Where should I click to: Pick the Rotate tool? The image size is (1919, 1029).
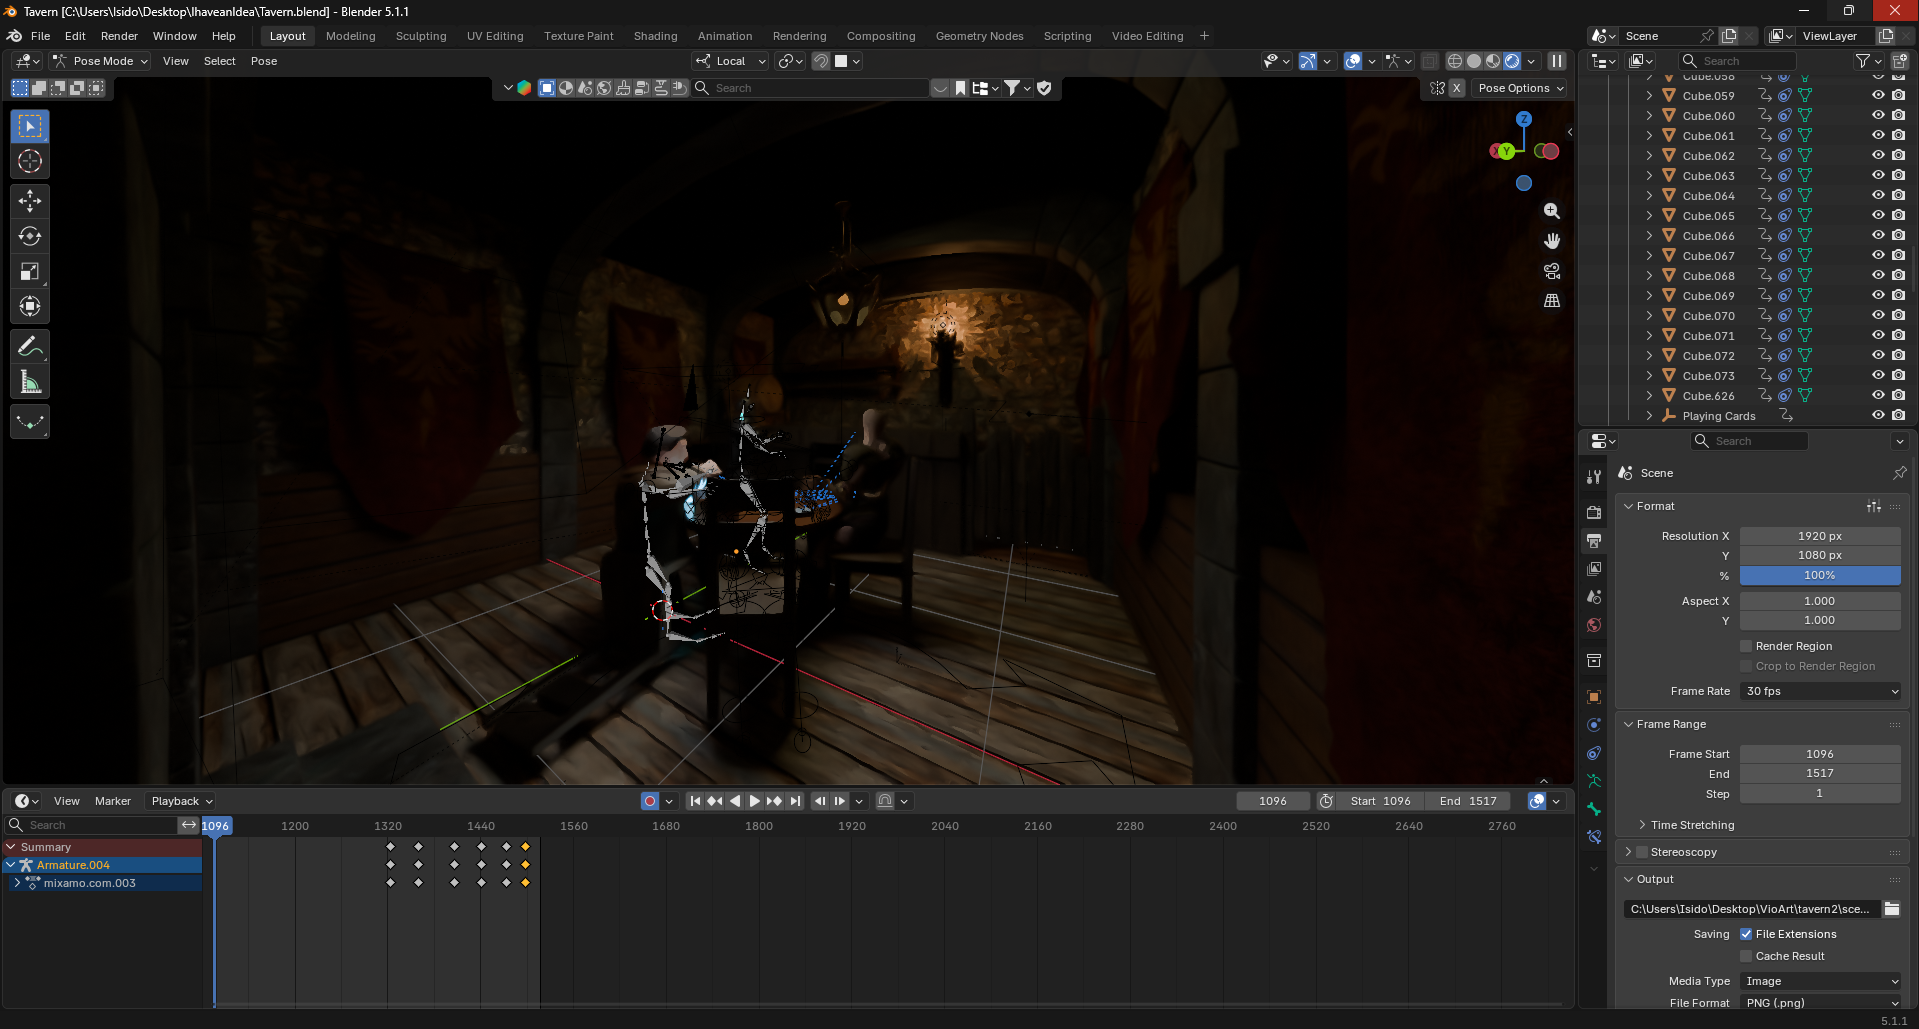30,236
